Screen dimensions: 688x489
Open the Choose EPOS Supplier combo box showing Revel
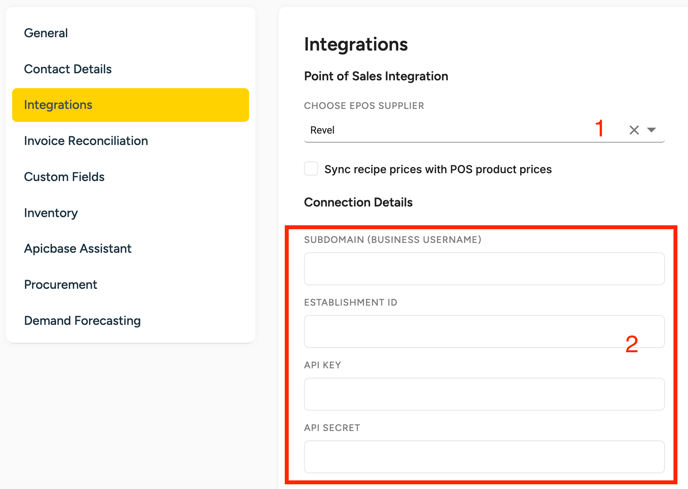click(450, 130)
